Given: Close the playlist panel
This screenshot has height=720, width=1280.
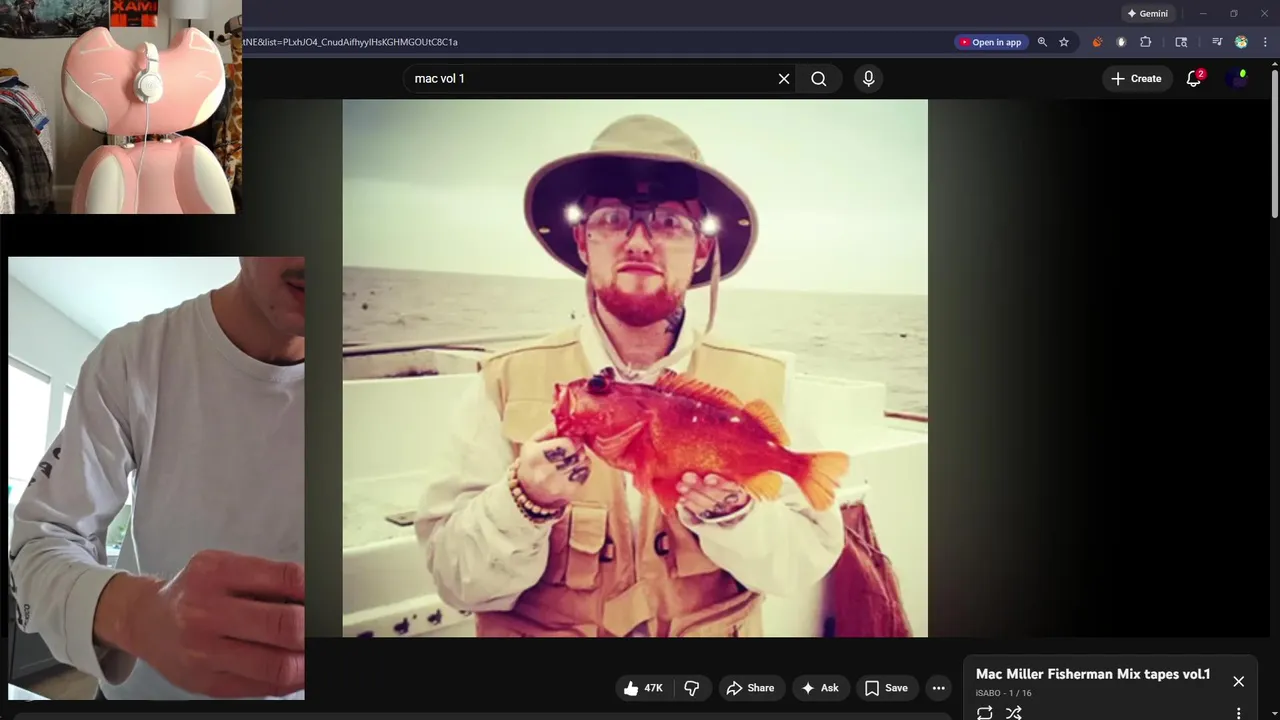Looking at the screenshot, I should click(1238, 681).
